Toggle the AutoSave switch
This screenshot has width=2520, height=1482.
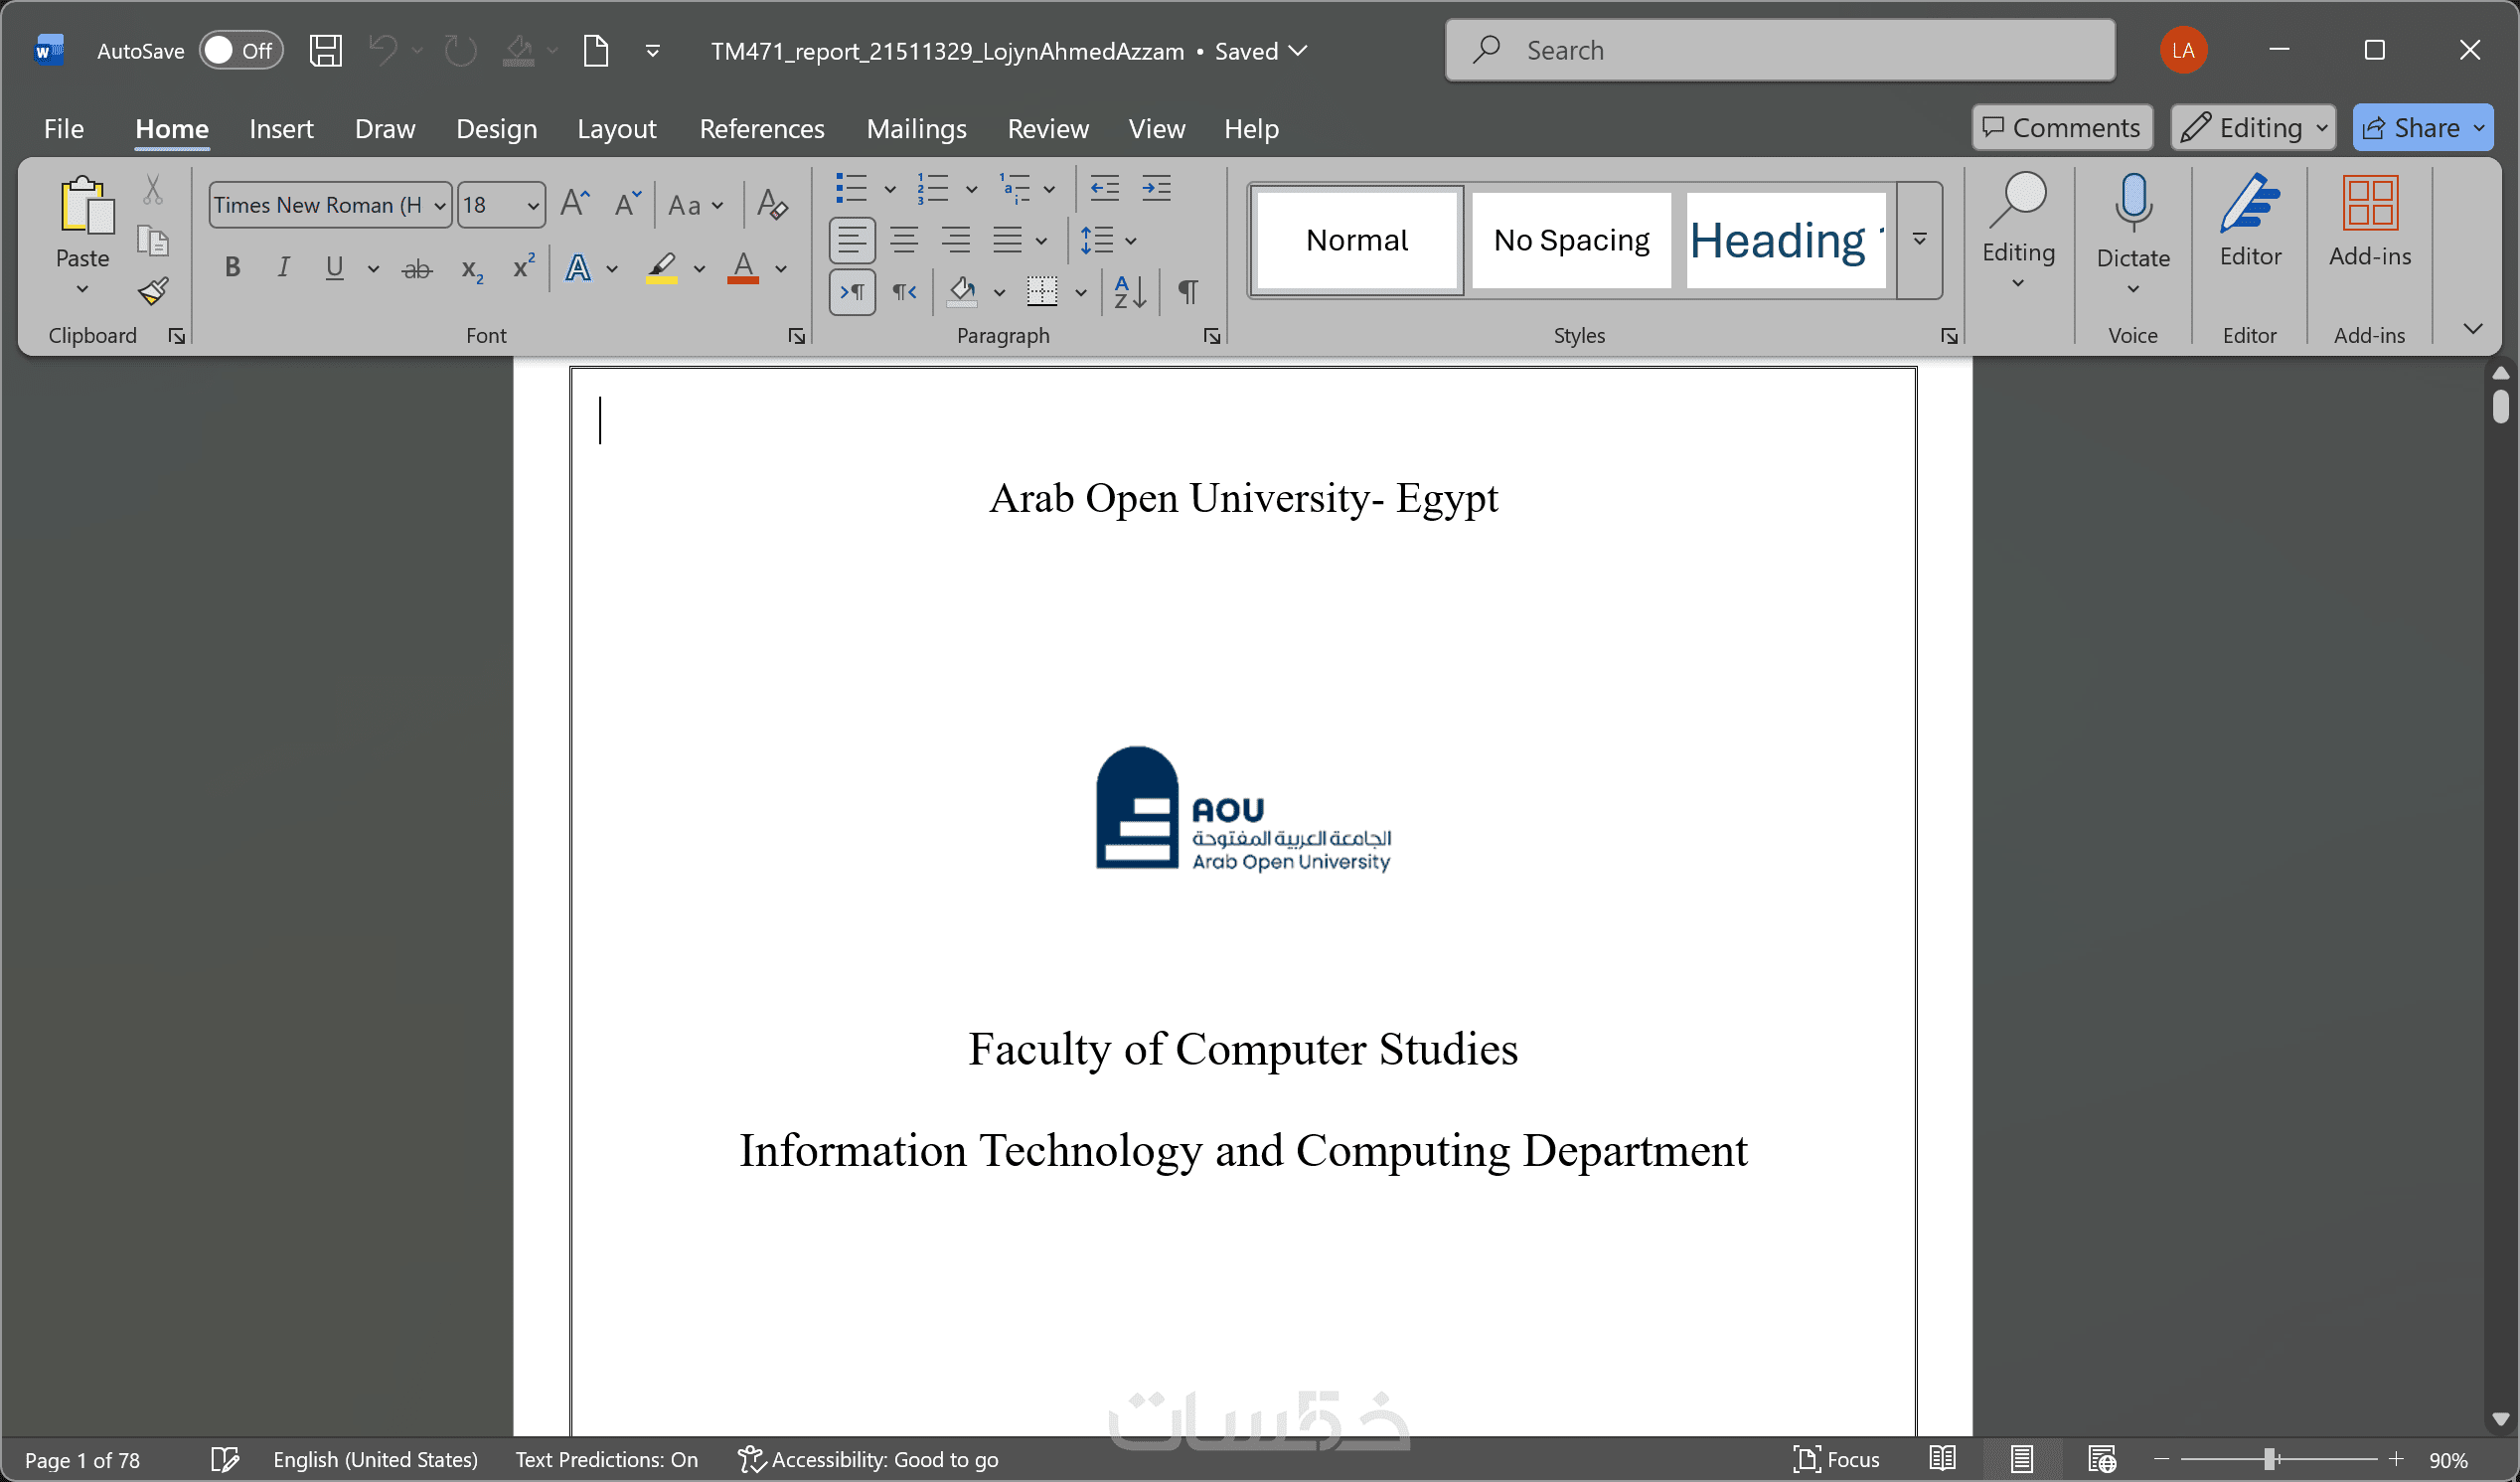pyautogui.click(x=240, y=50)
